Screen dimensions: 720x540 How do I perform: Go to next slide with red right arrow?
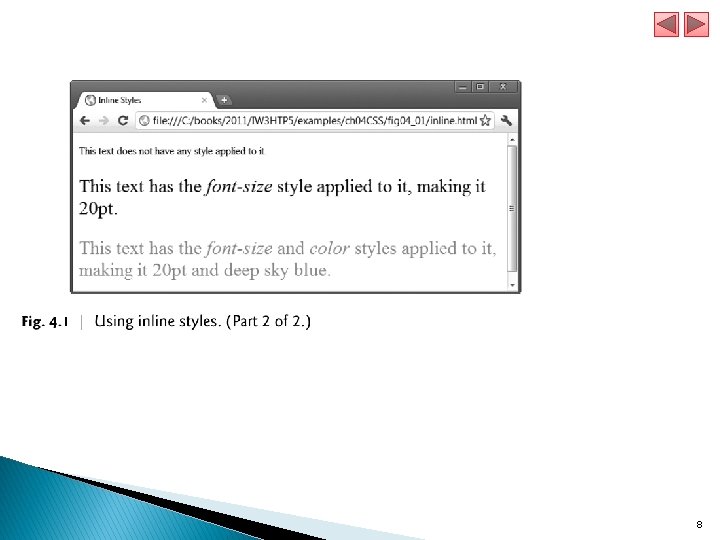coord(696,24)
